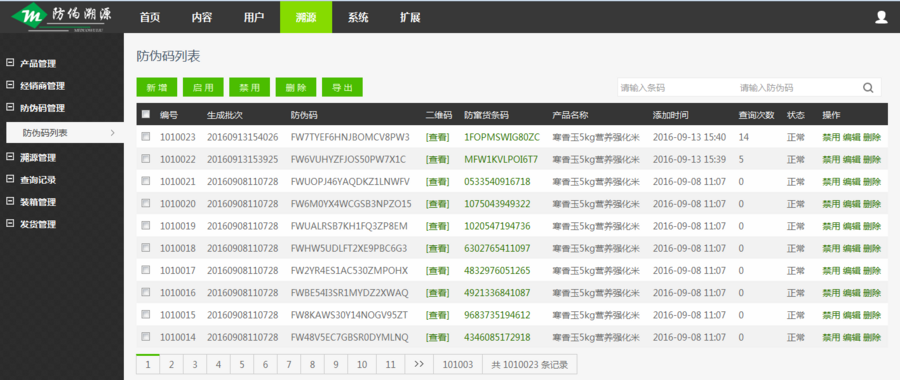Open 溯源 tab in top navigation
900x380 pixels.
tap(306, 17)
